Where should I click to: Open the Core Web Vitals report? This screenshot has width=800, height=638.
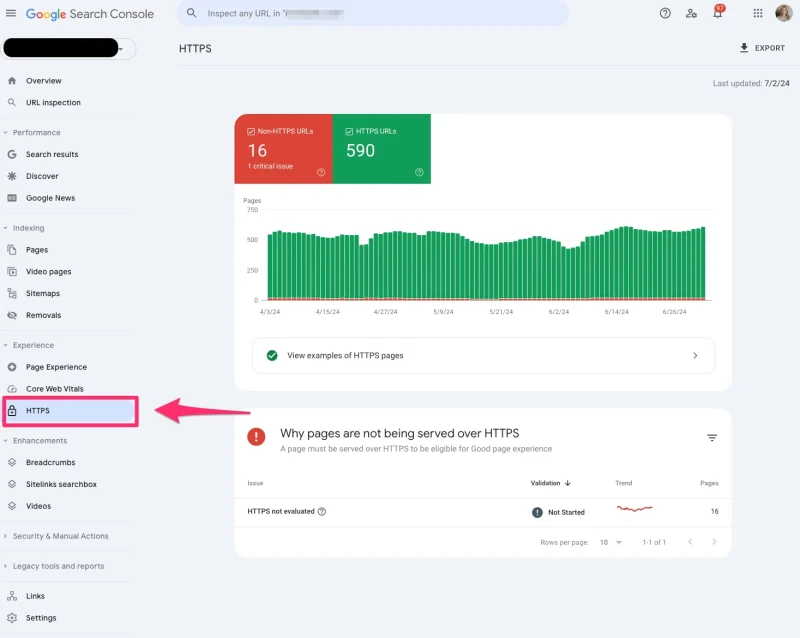[55, 389]
